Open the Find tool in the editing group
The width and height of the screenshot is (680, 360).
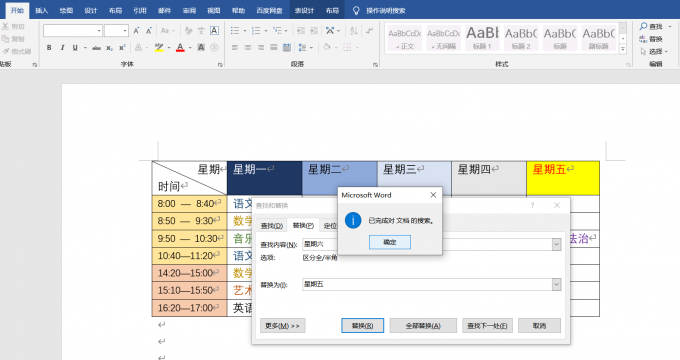pos(651,26)
